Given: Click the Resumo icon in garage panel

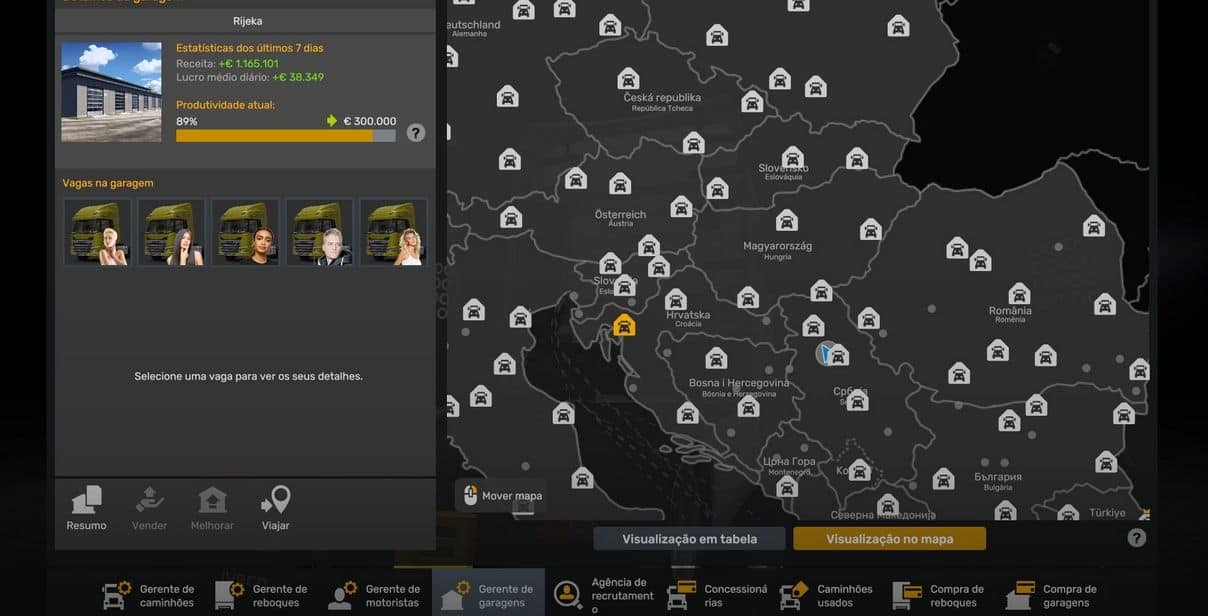Looking at the screenshot, I should click(86, 500).
